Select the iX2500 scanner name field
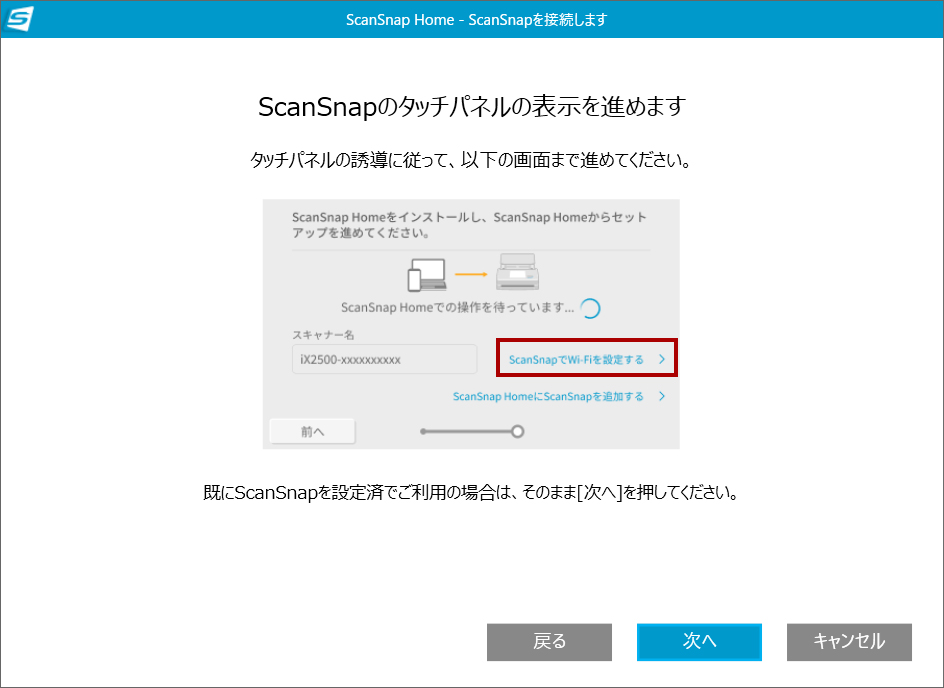Image resolution: width=944 pixels, height=688 pixels. point(384,358)
